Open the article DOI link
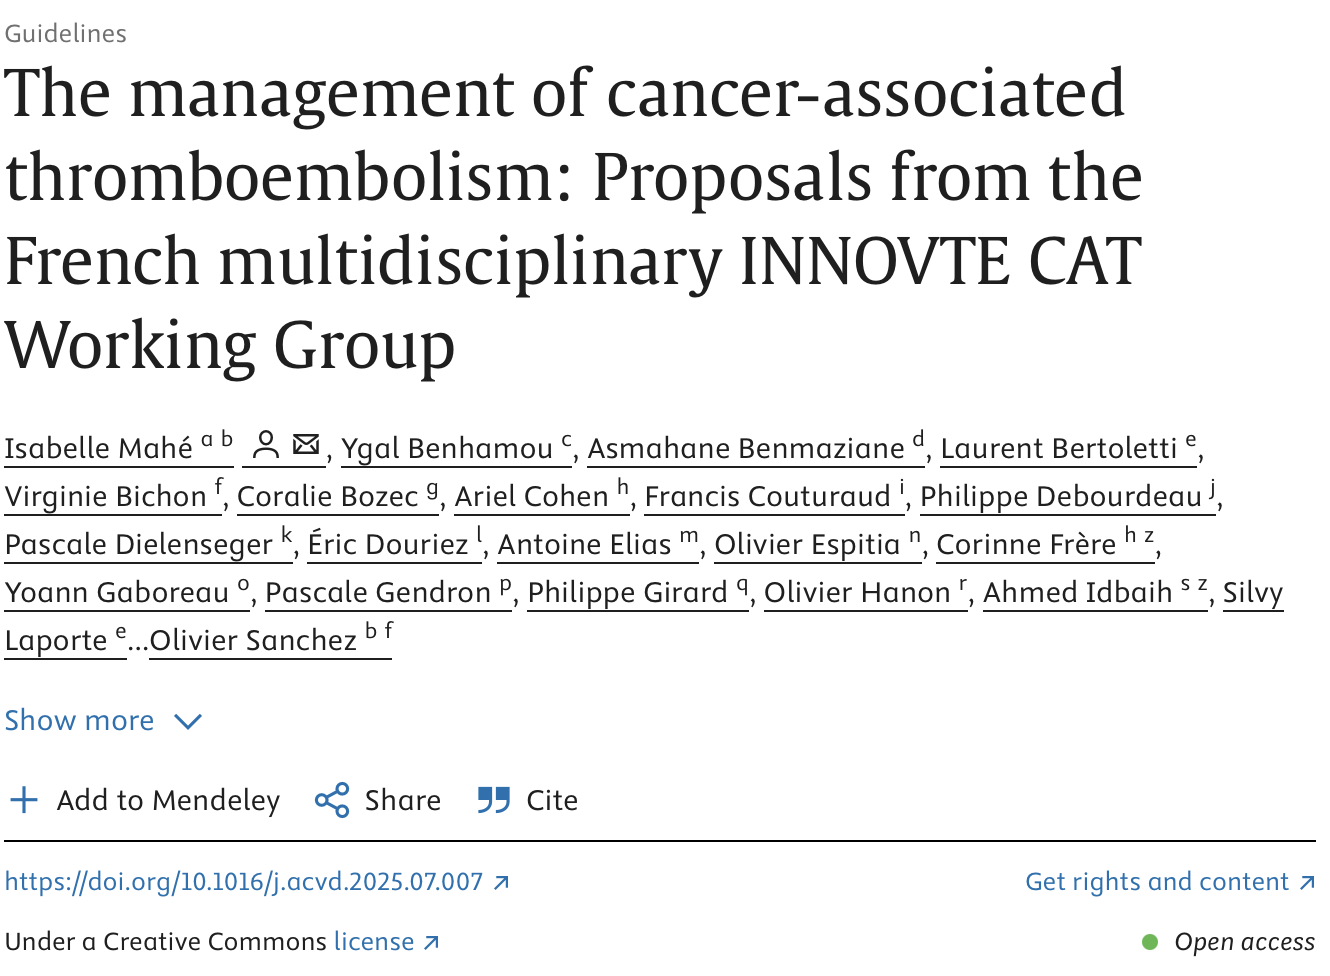This screenshot has height=976, width=1330. (x=244, y=882)
